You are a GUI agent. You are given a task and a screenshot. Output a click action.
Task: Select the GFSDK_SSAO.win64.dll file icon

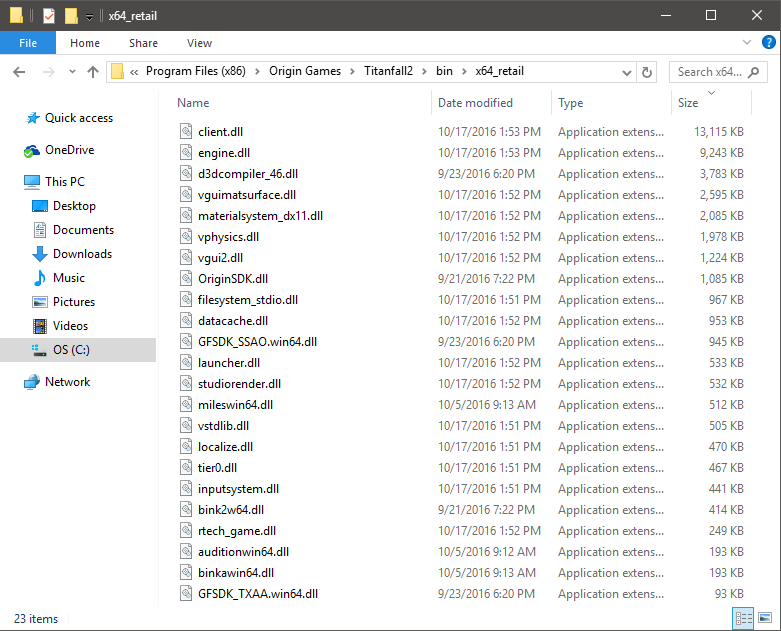186,342
